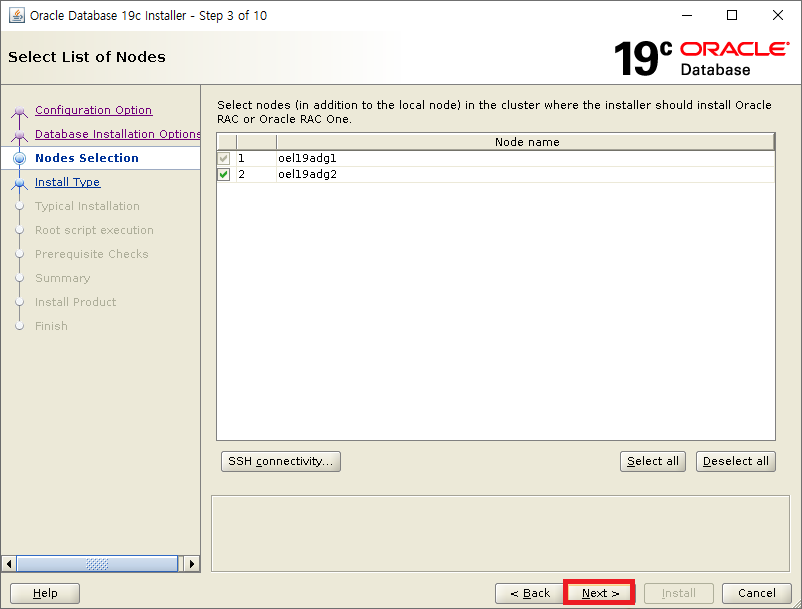
Task: Select Nodes Selection step in sidebar
Action: point(87,158)
